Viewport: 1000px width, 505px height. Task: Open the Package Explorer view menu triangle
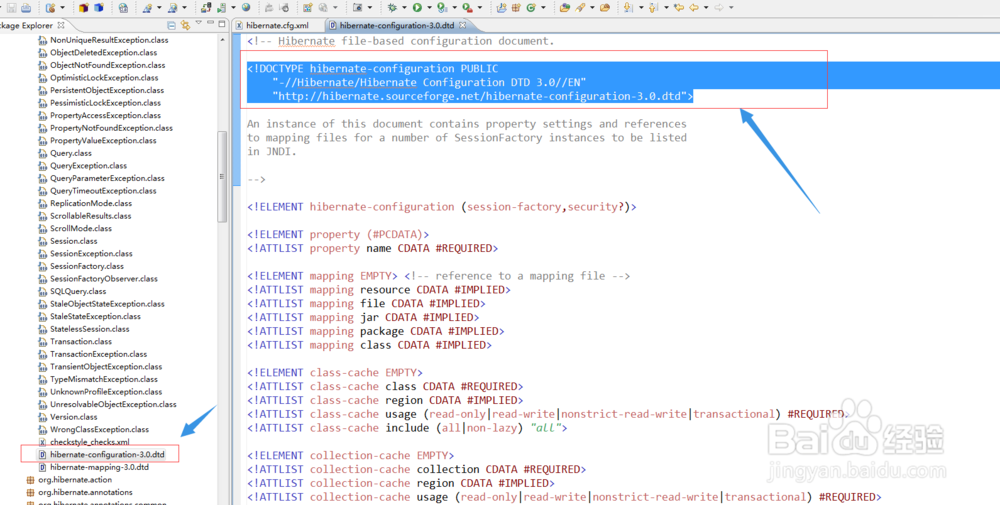coord(198,22)
